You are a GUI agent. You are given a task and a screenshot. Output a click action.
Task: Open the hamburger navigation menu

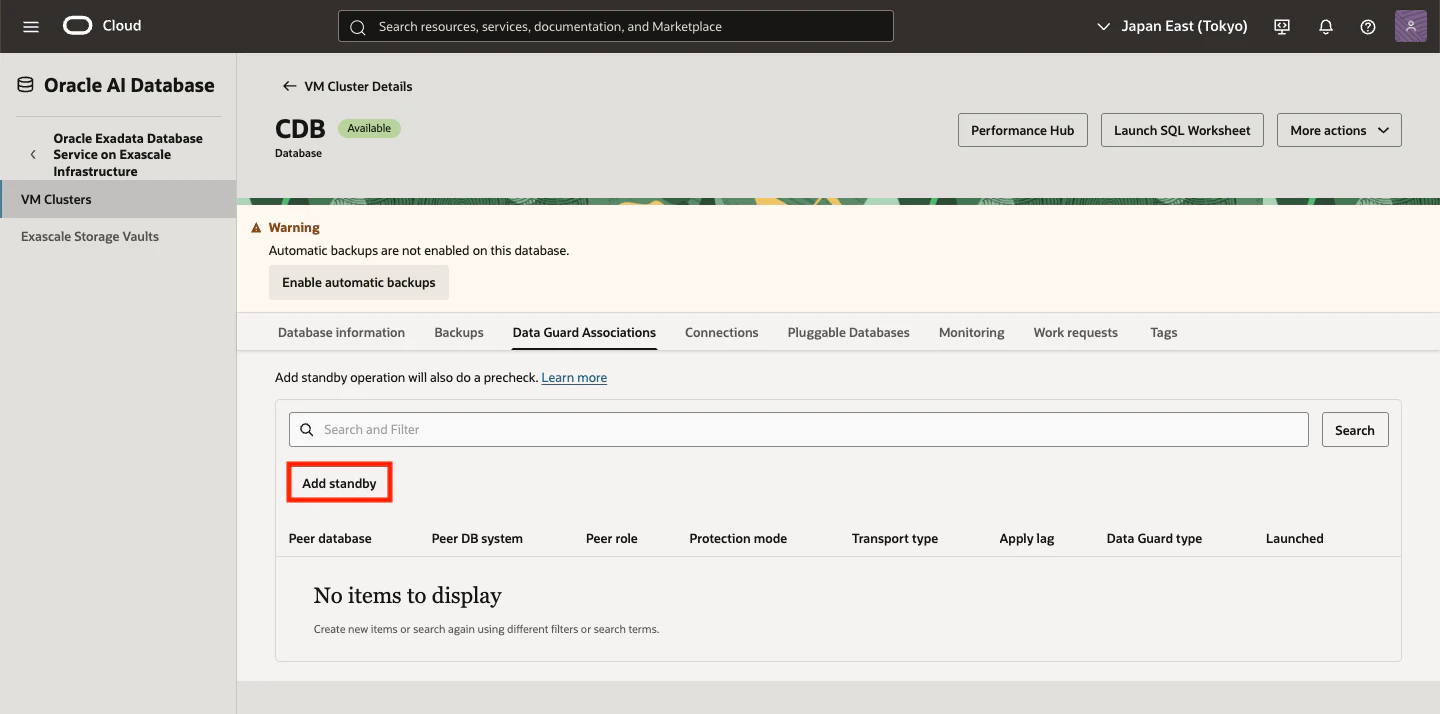[31, 26]
